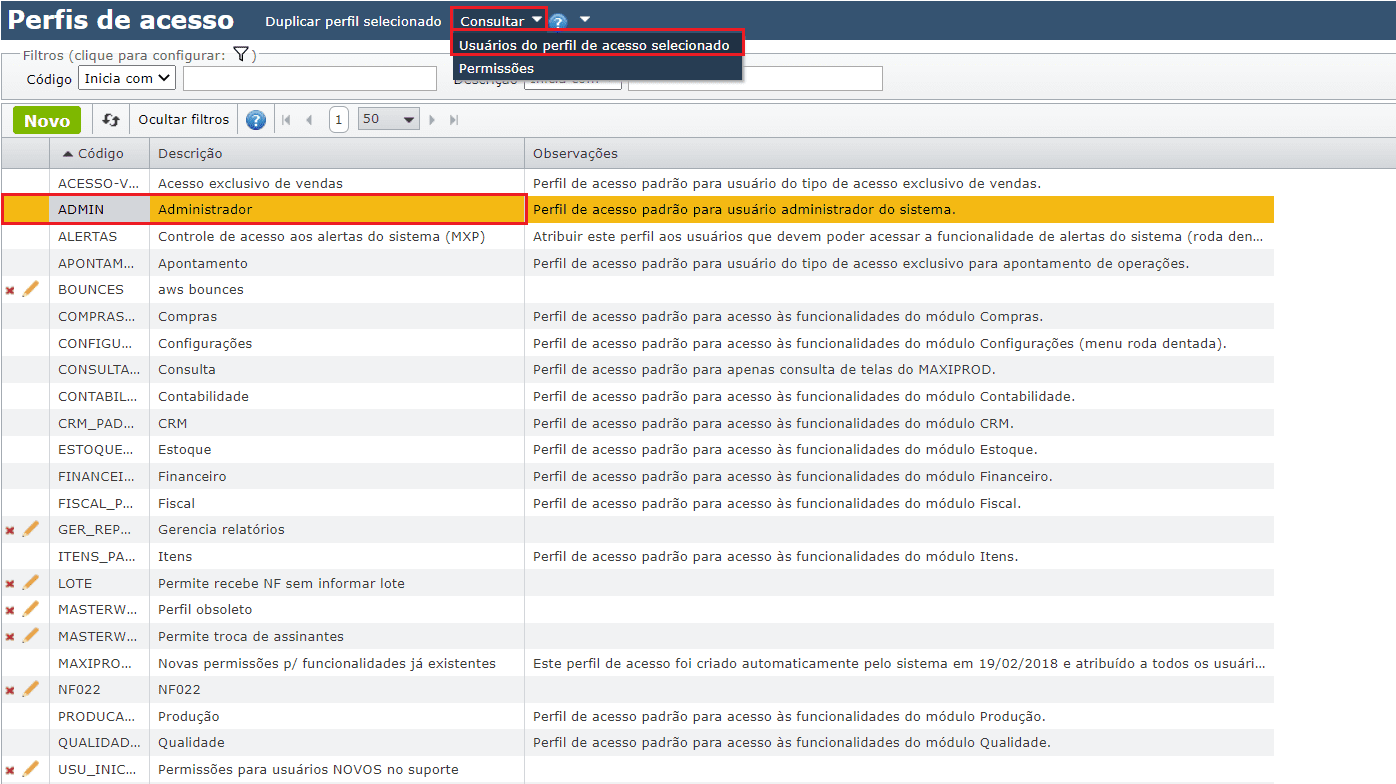1396x784 pixels.
Task: Click 'Ocultar filtros' to hide filters
Action: click(x=184, y=120)
